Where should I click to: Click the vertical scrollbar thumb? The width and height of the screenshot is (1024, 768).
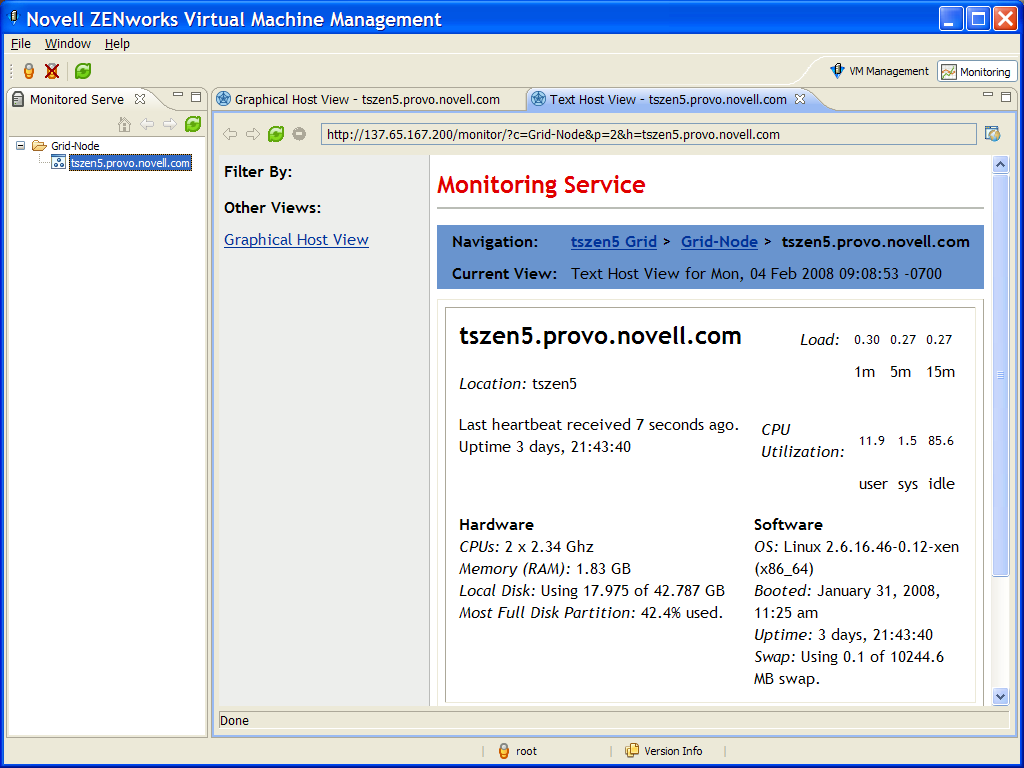pos(1000,375)
